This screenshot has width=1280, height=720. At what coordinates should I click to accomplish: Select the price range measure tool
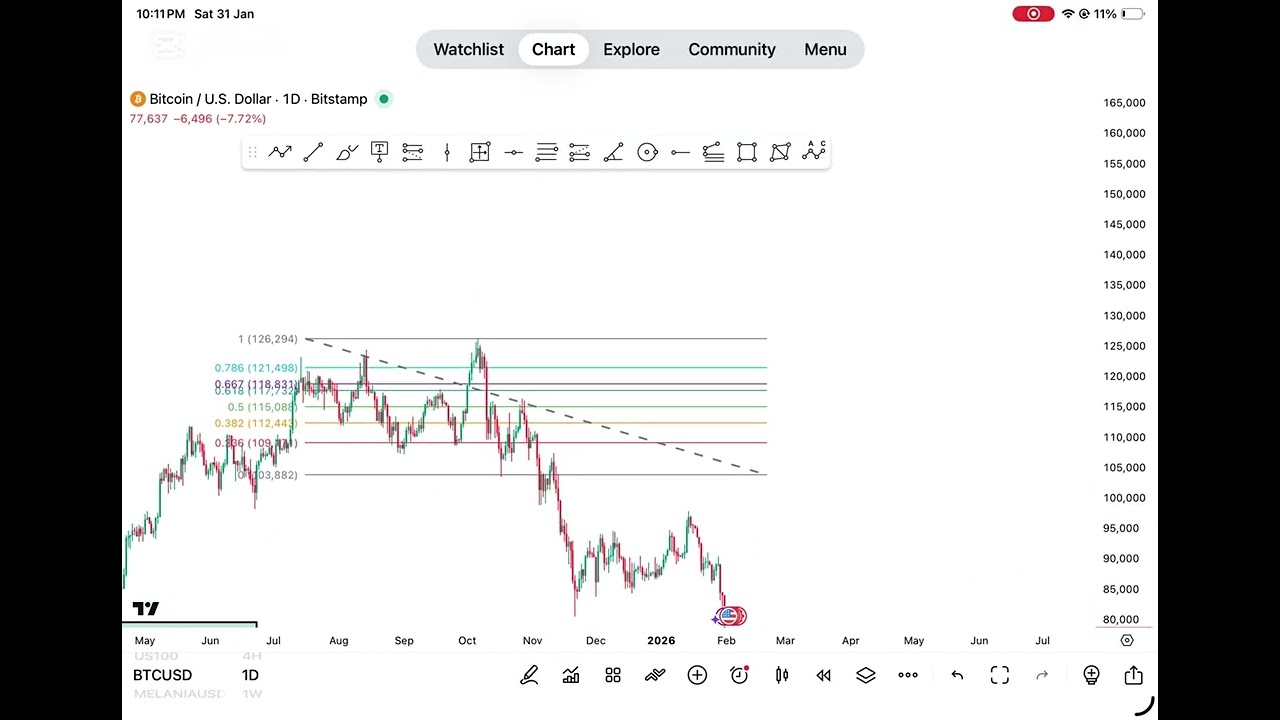pos(480,152)
